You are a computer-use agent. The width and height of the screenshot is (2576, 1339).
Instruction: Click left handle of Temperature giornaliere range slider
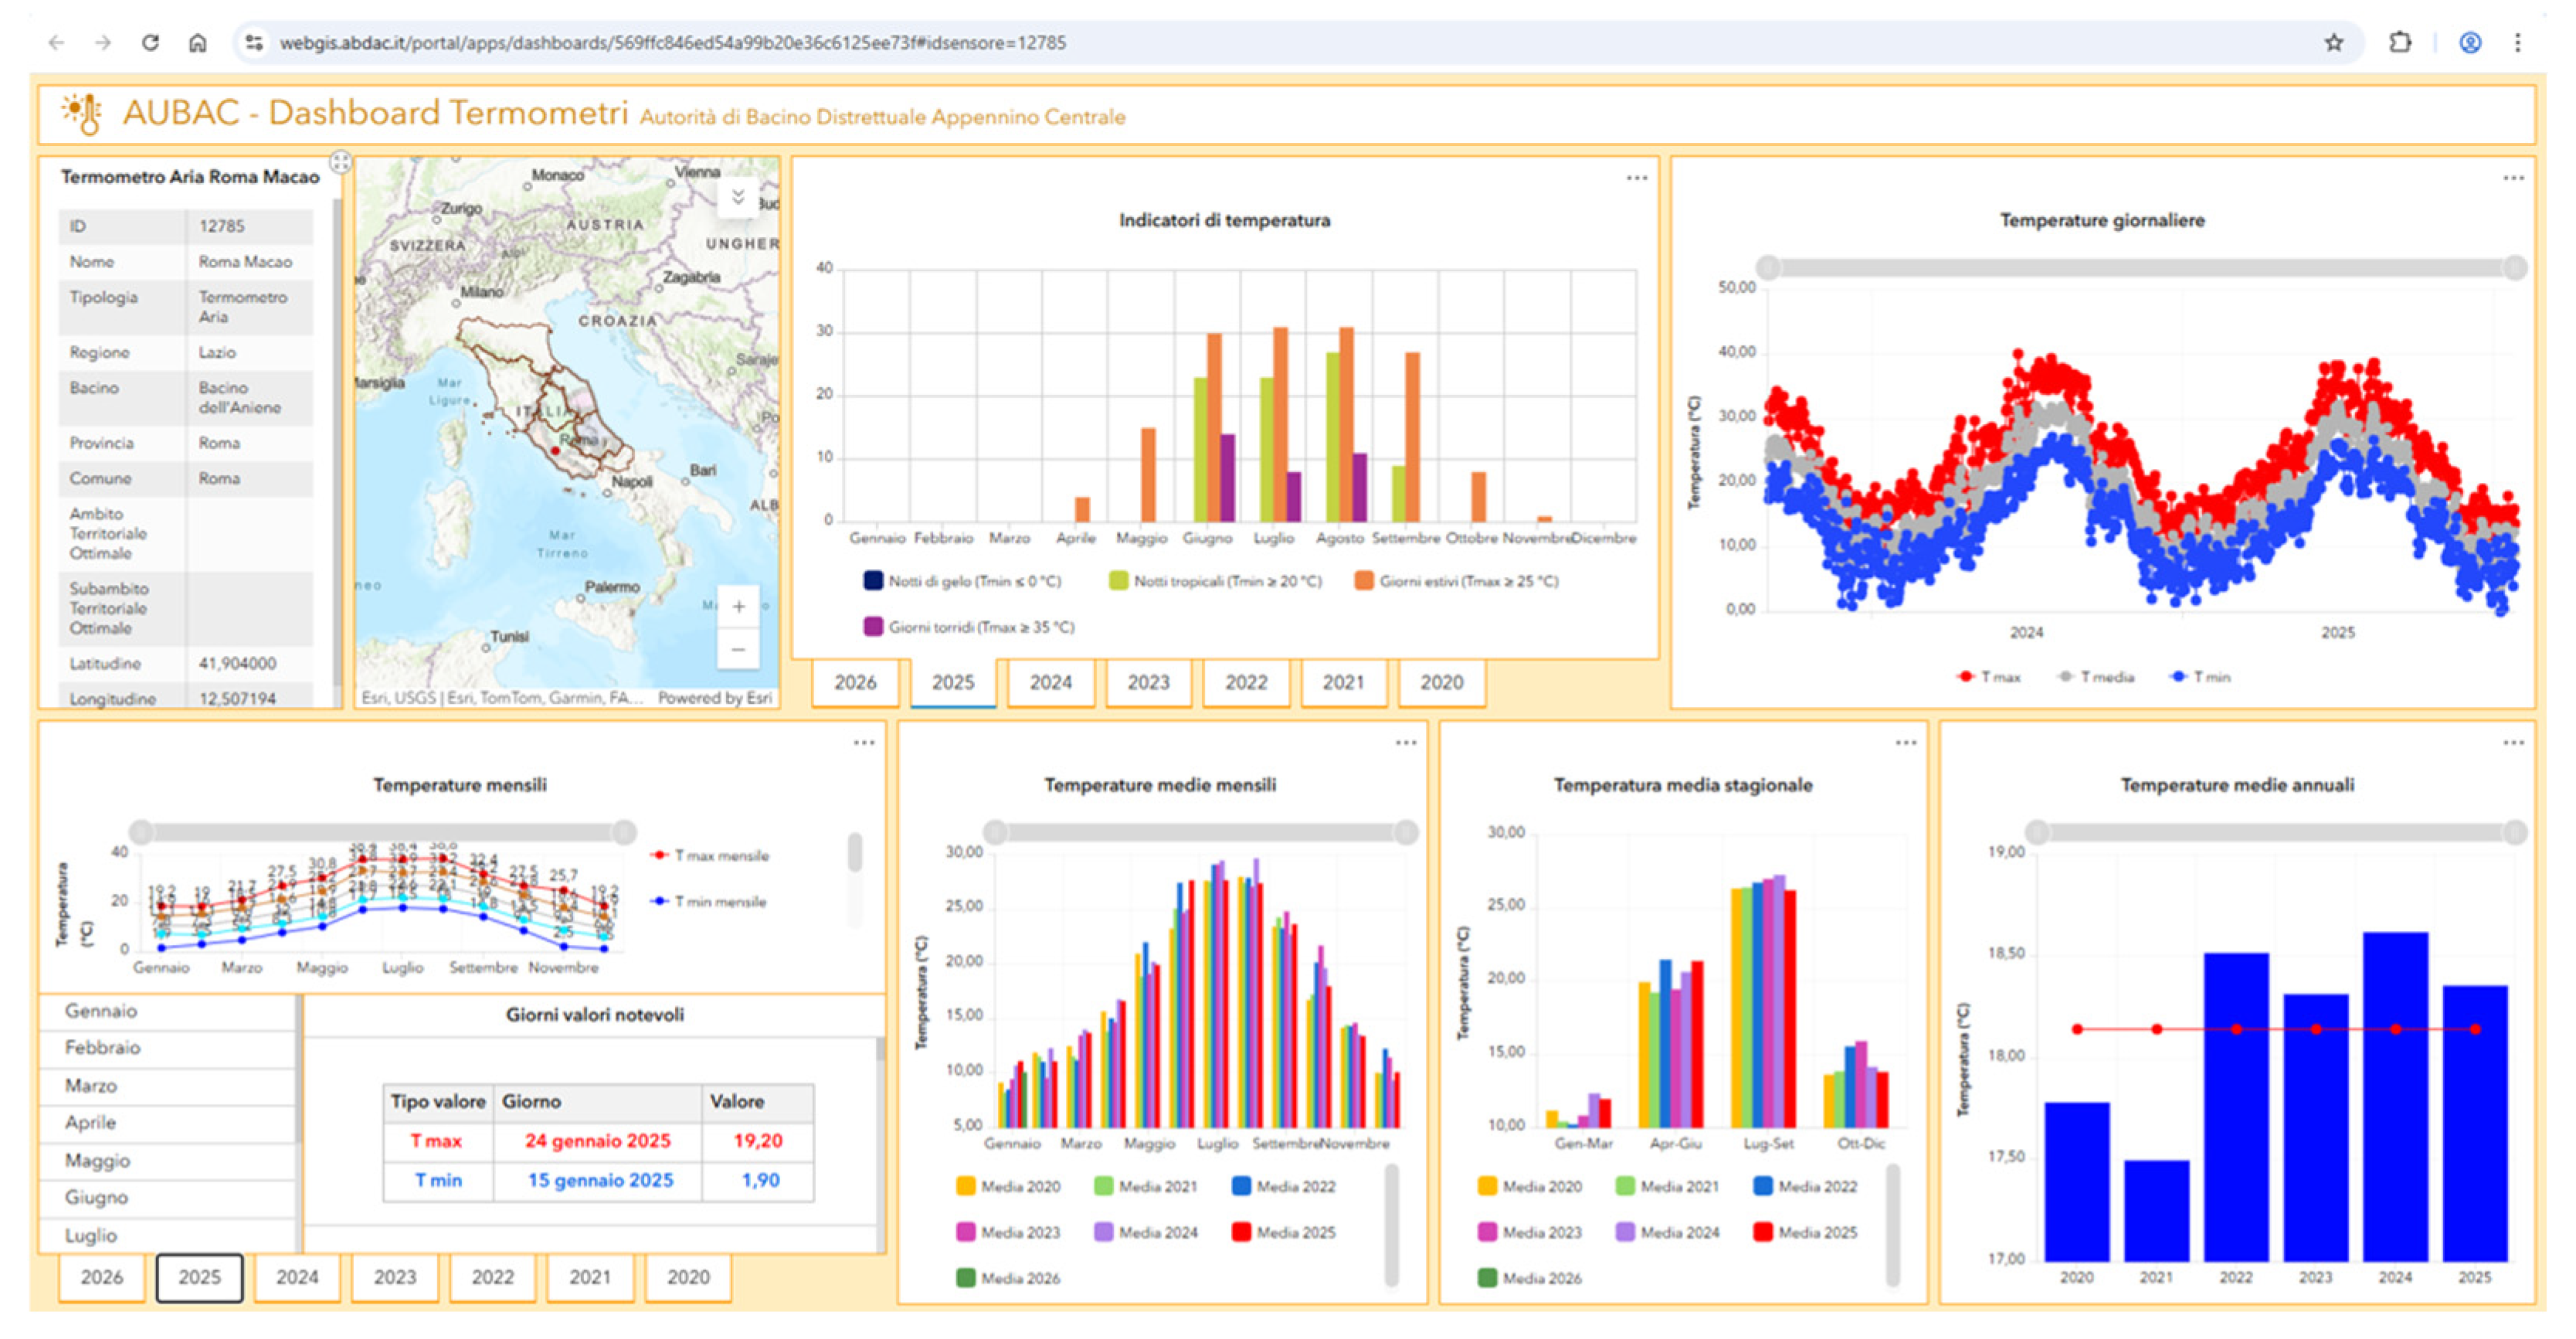point(1768,267)
